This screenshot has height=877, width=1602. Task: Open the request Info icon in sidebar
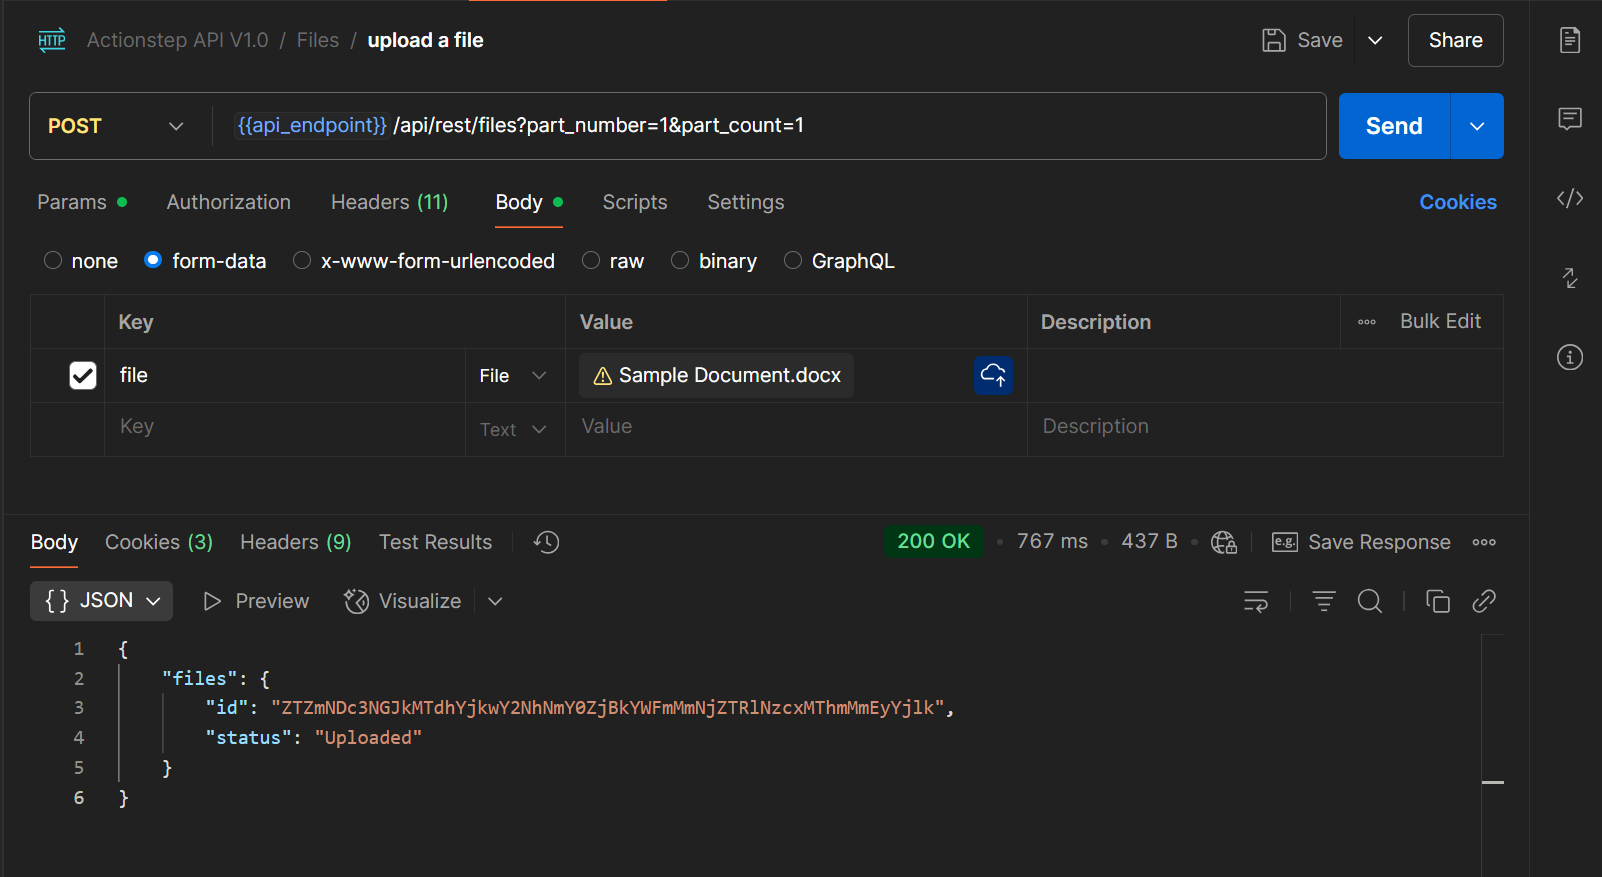[x=1570, y=357]
